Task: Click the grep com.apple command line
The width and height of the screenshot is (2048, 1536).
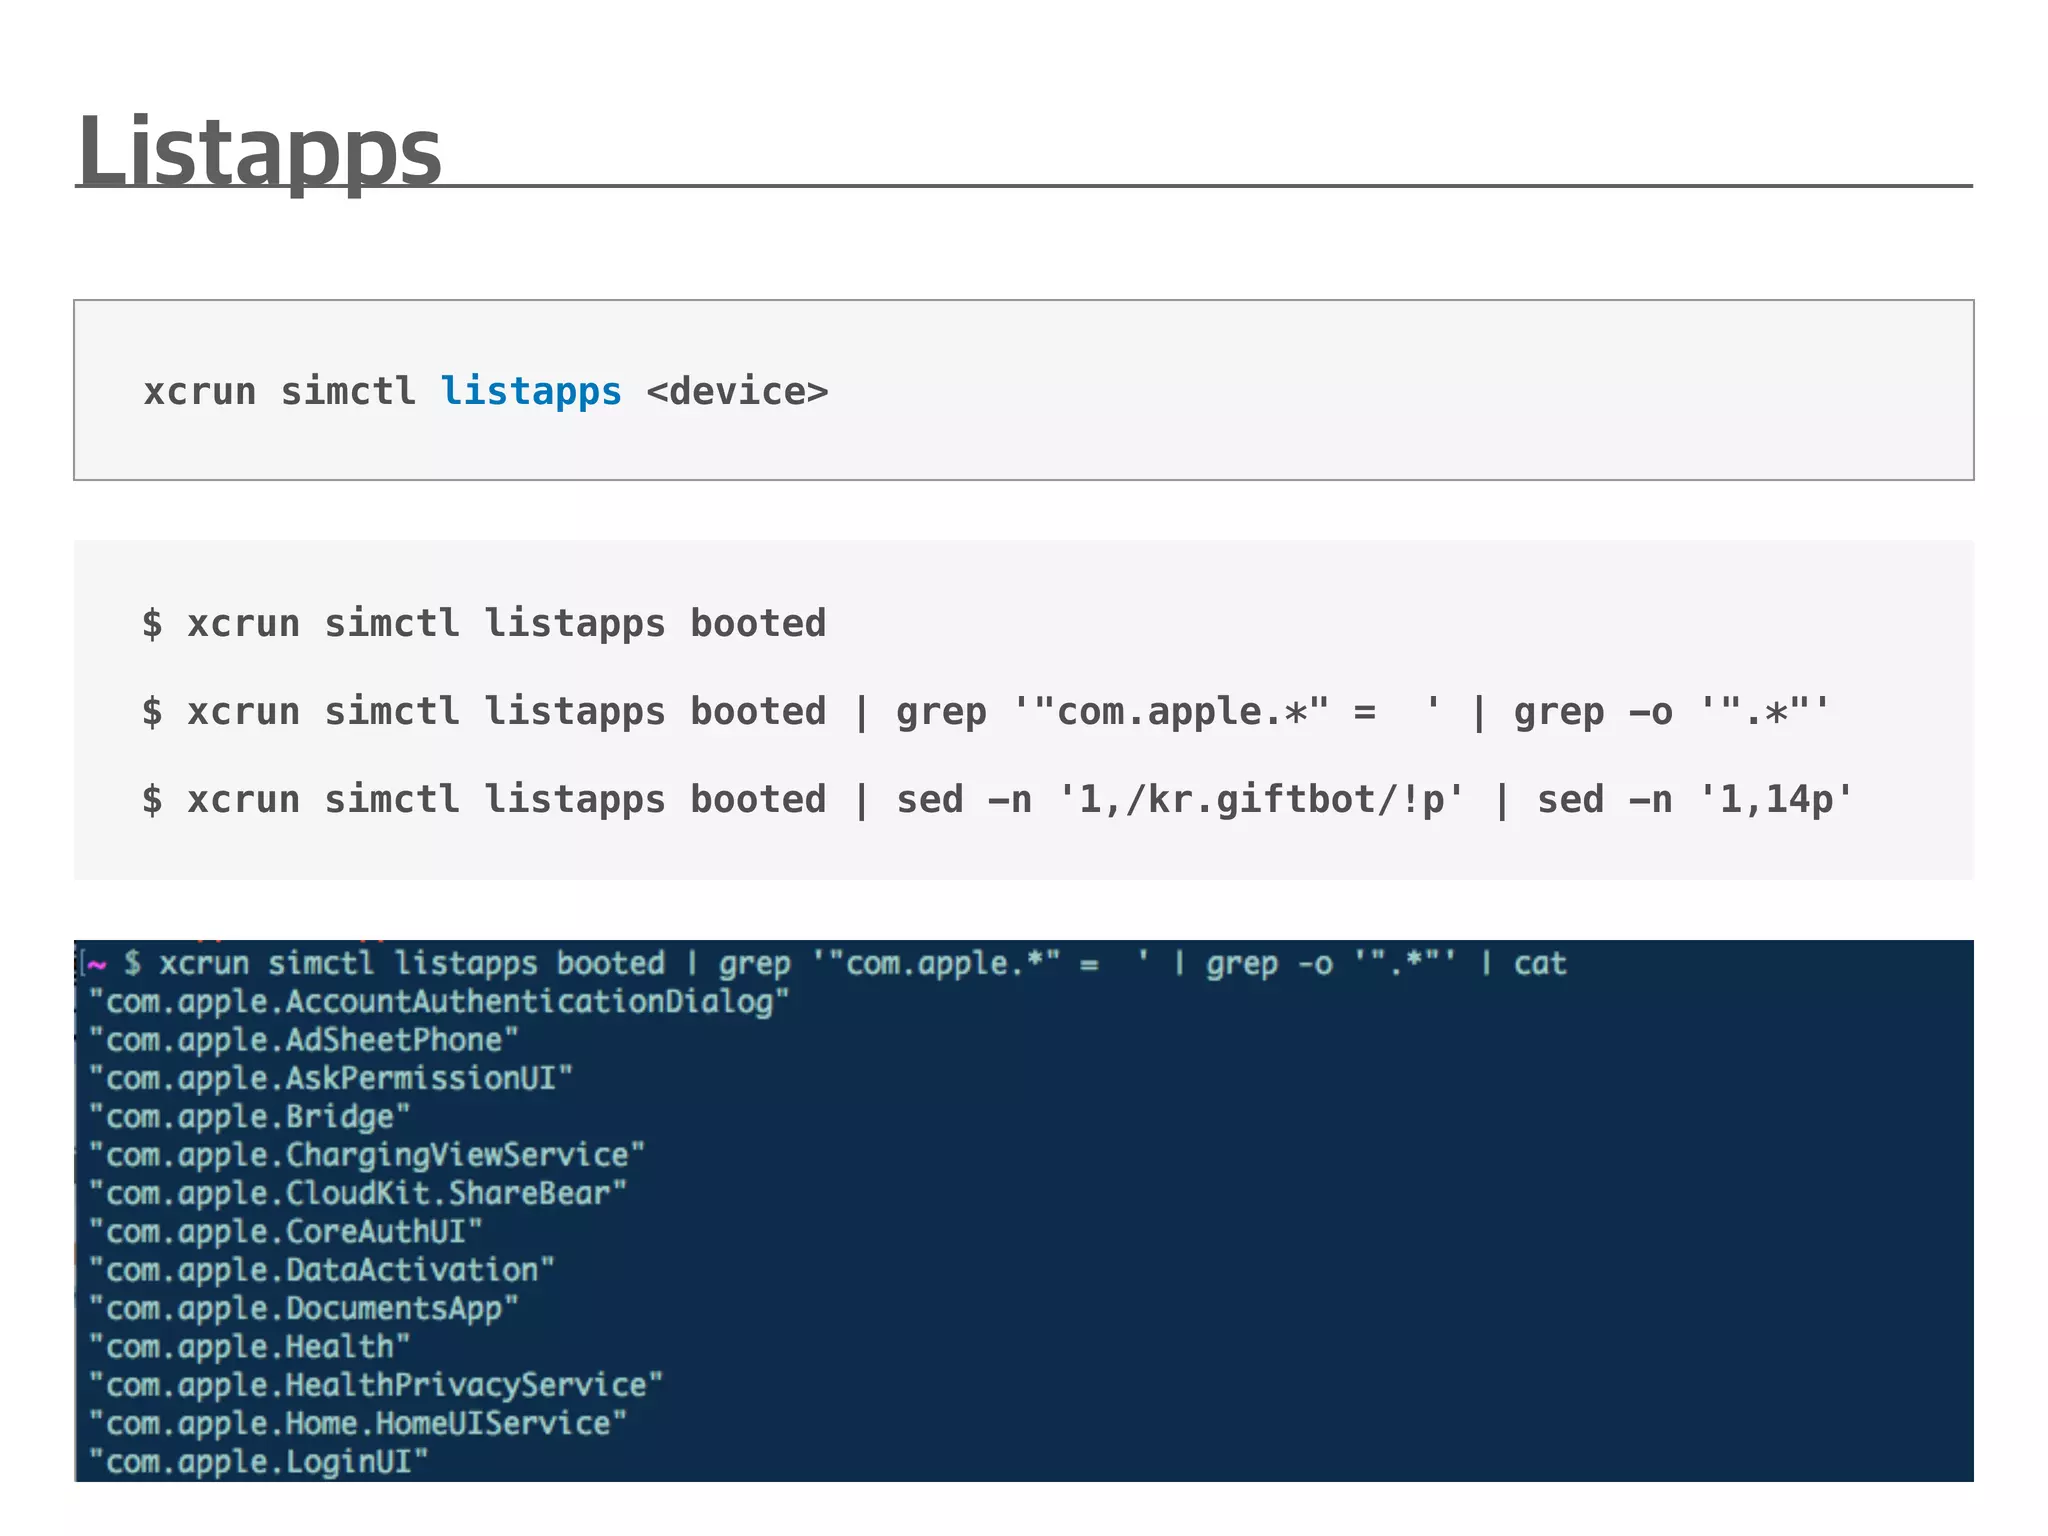Action: click(985, 712)
